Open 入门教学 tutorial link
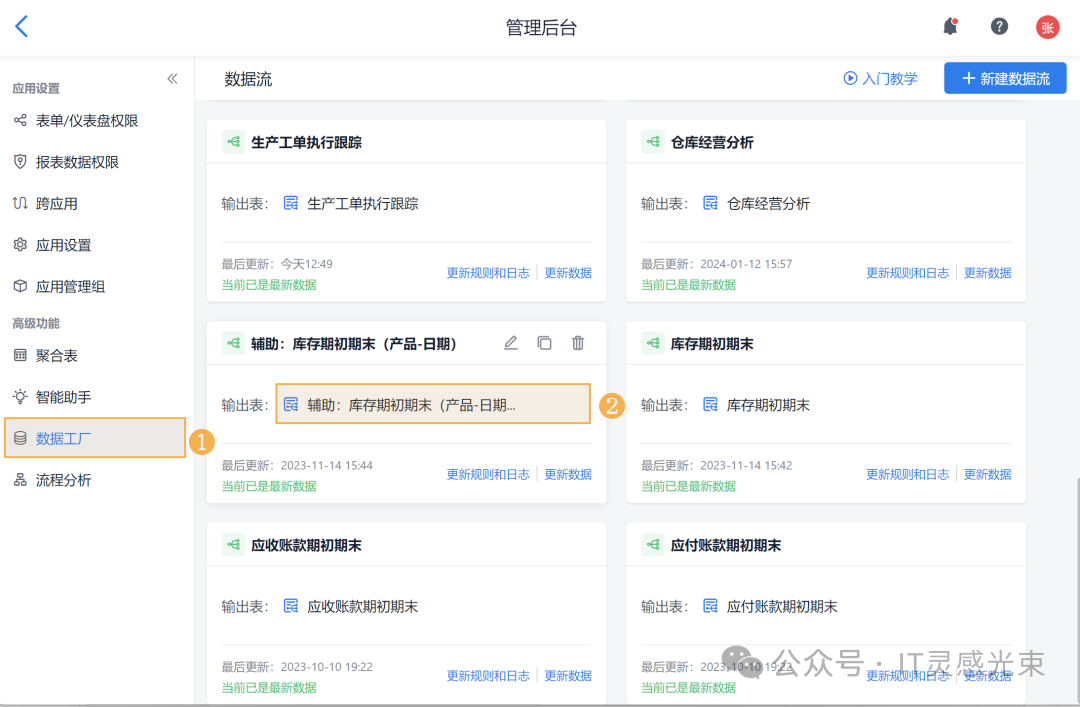The width and height of the screenshot is (1080, 707). tap(880, 79)
